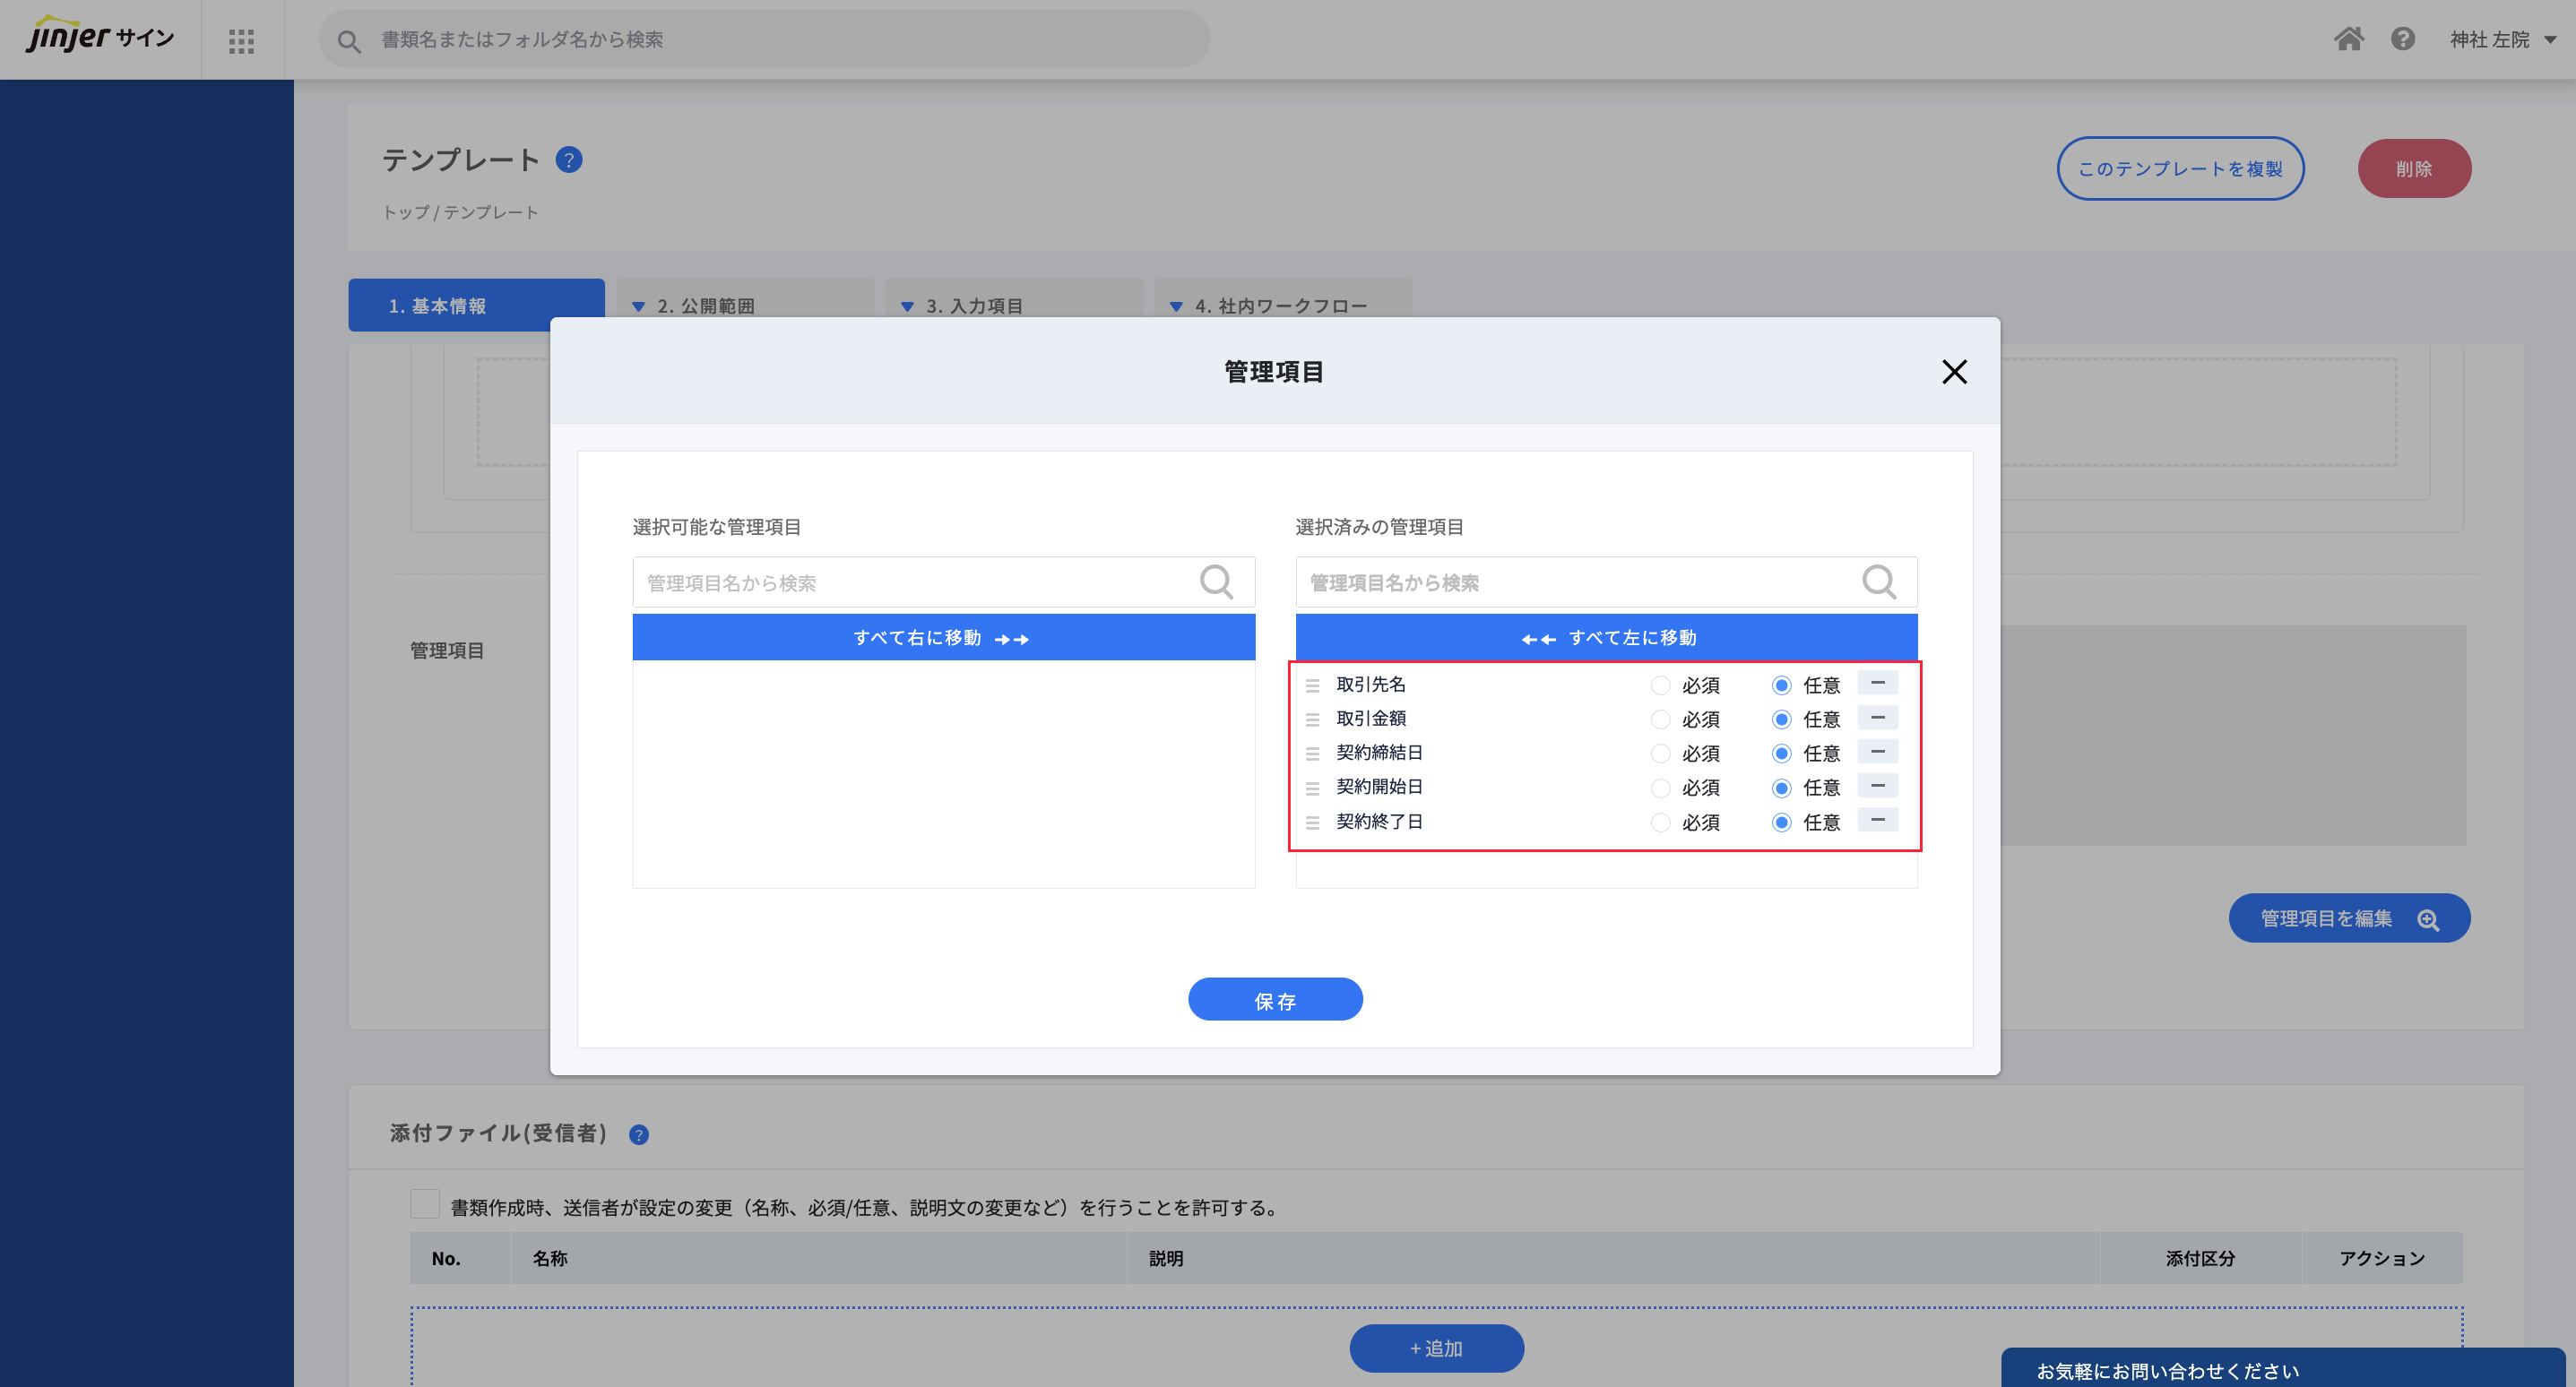The image size is (2576, 1387).
Task: Click the search icon in selected items field
Action: (1878, 582)
